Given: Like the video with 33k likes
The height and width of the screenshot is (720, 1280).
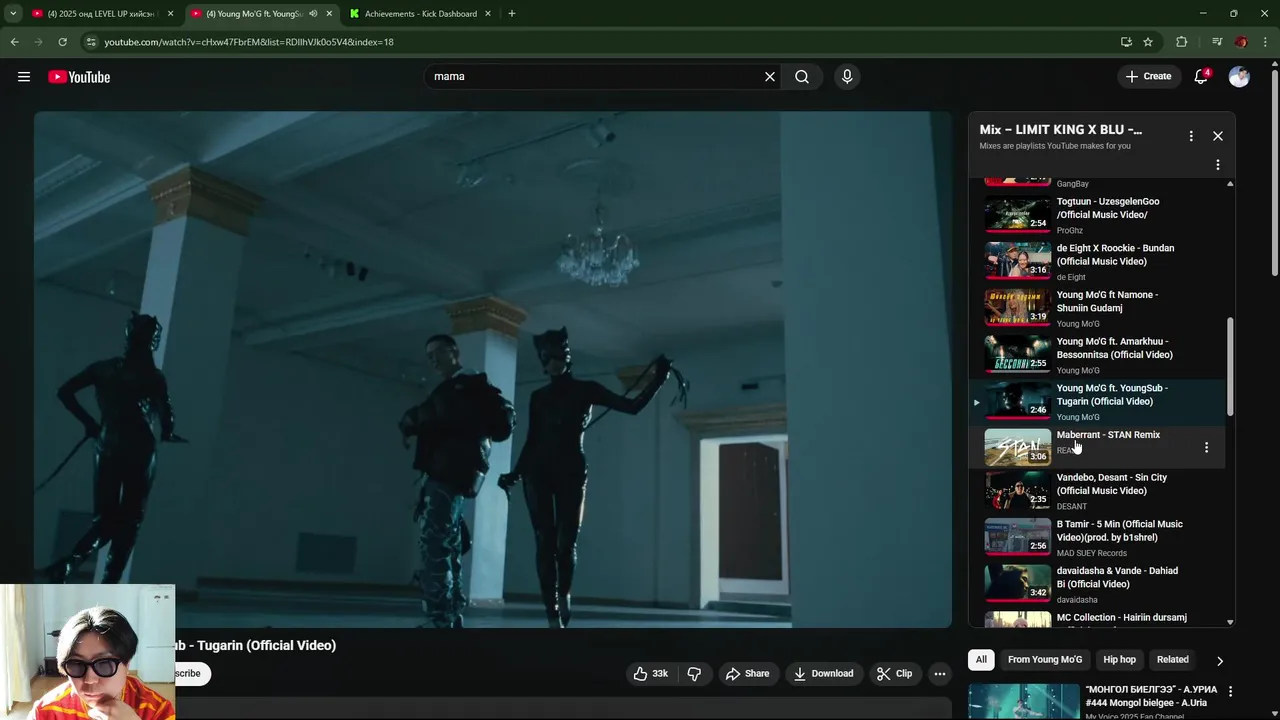Looking at the screenshot, I should click(x=650, y=674).
